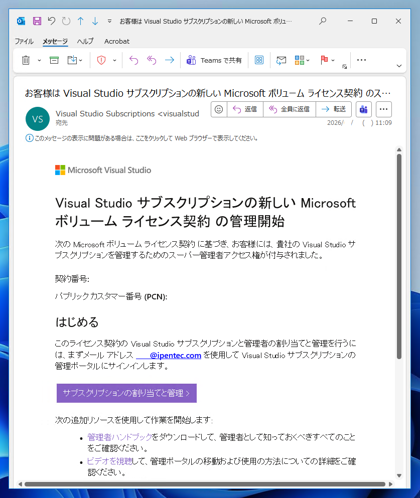Click the scroll down arrow of message body
Viewport: 420px width, 498px height.
point(399,476)
